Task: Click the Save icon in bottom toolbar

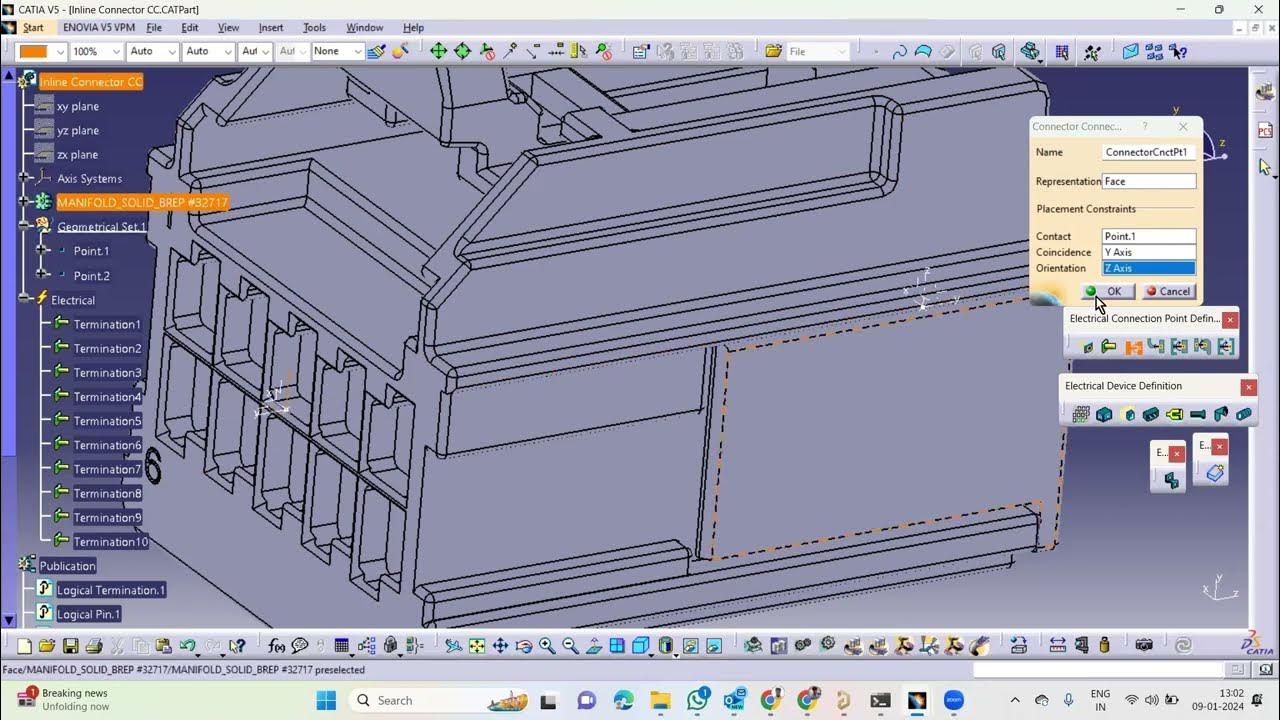Action: click(70, 646)
